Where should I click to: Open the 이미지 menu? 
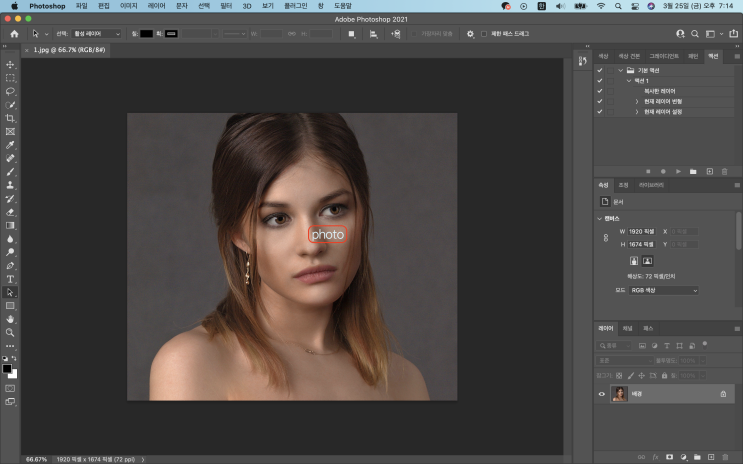coord(128,6)
